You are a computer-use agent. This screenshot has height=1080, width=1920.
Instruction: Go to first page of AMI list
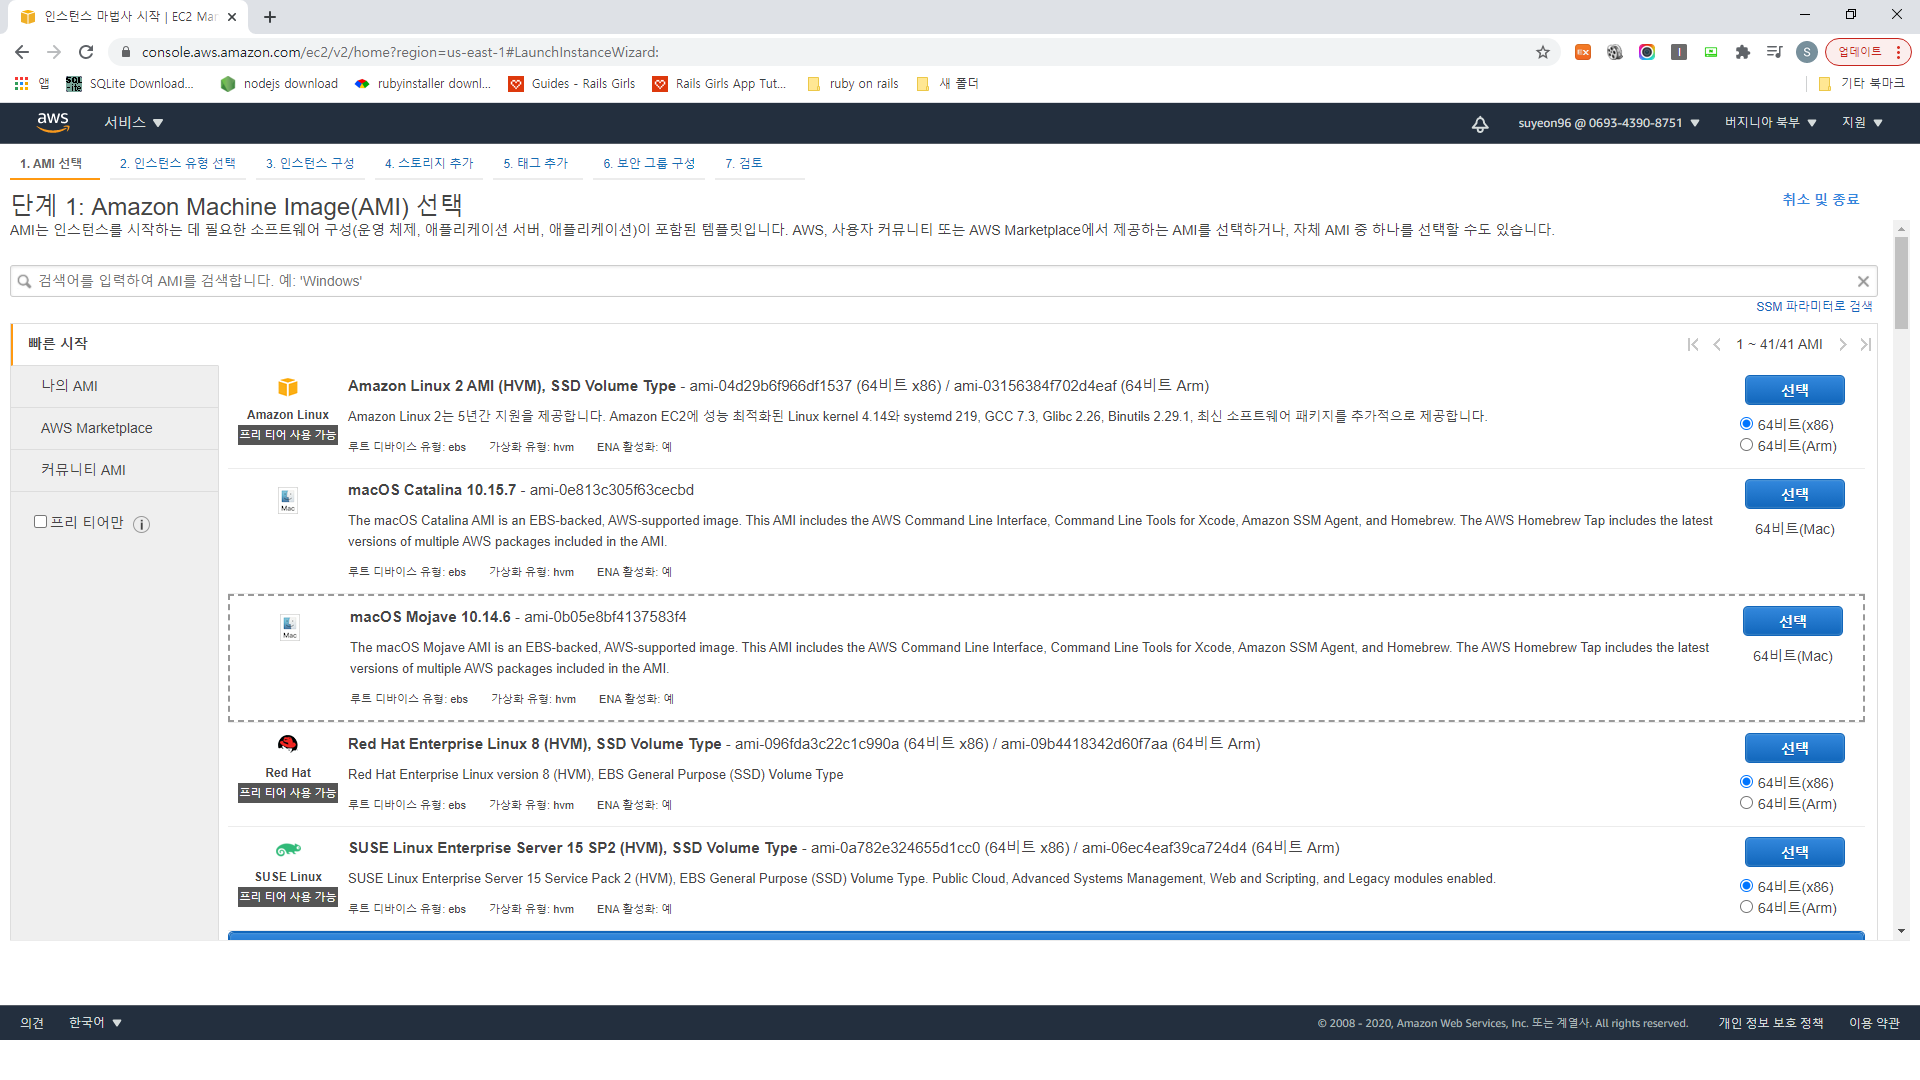pos(1693,344)
